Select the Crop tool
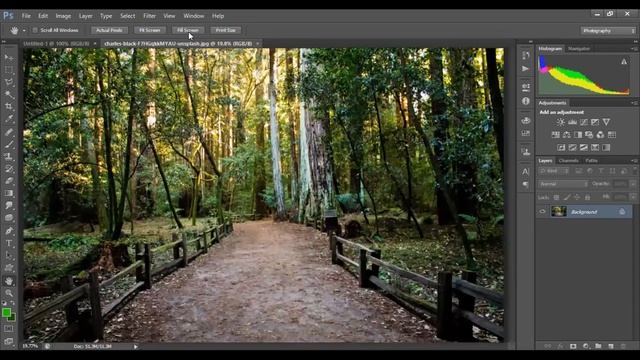 pos(9,107)
